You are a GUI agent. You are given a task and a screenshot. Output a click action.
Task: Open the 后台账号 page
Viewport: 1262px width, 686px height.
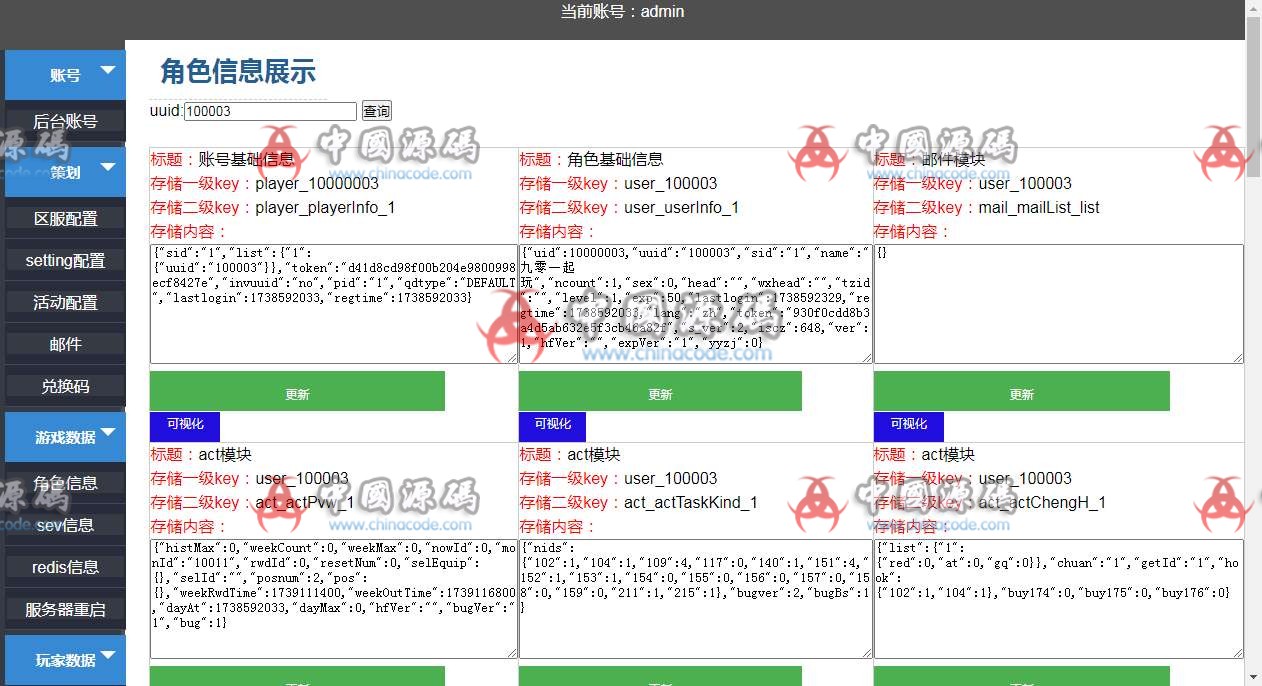click(64, 120)
